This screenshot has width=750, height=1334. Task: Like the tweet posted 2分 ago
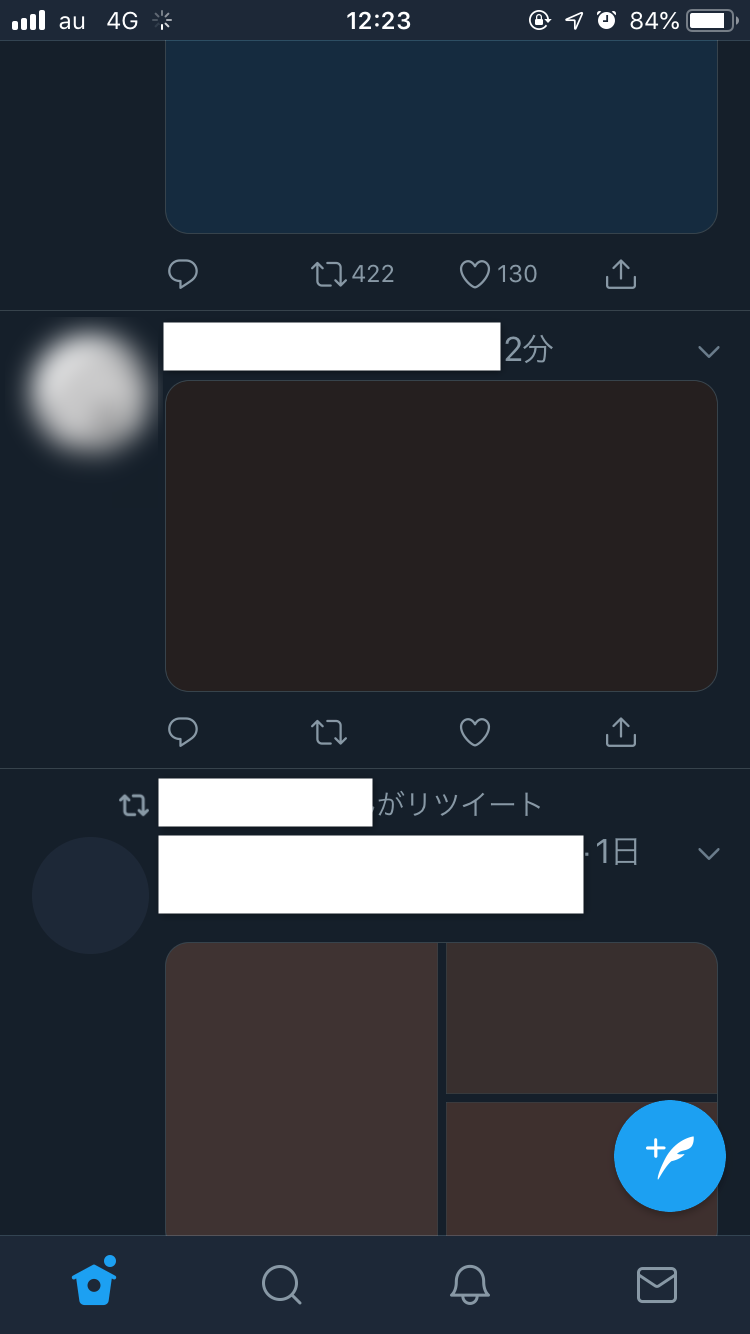coord(475,733)
